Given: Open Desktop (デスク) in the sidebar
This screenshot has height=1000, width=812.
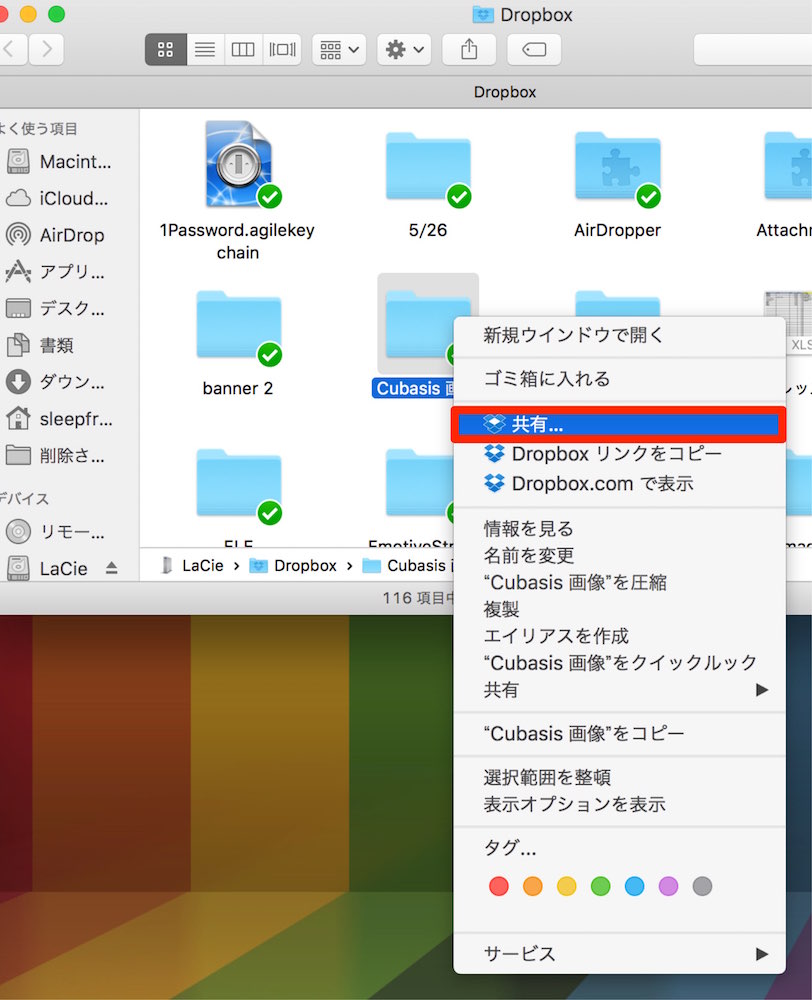Looking at the screenshot, I should coord(55,309).
